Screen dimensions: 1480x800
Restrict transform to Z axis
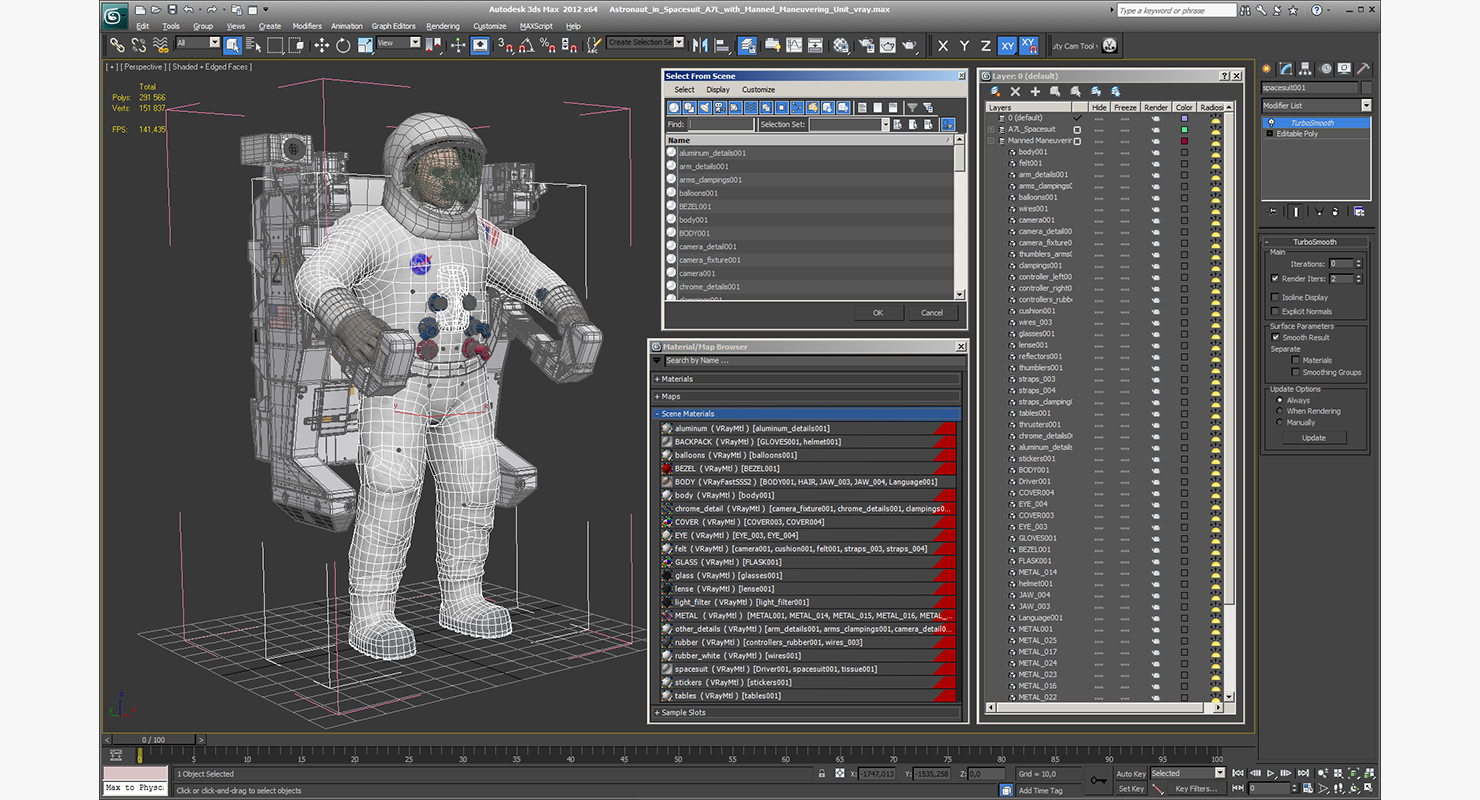click(985, 46)
